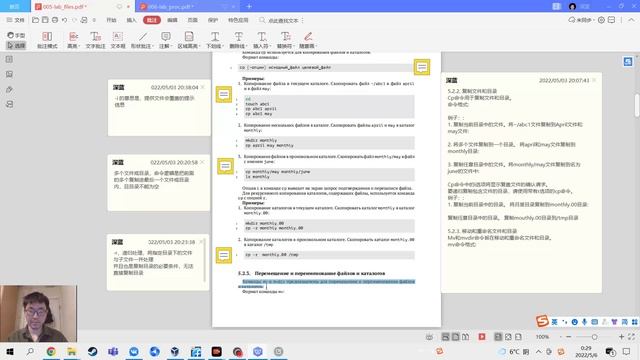Open the fourth left sidebar panel icon

9,104
